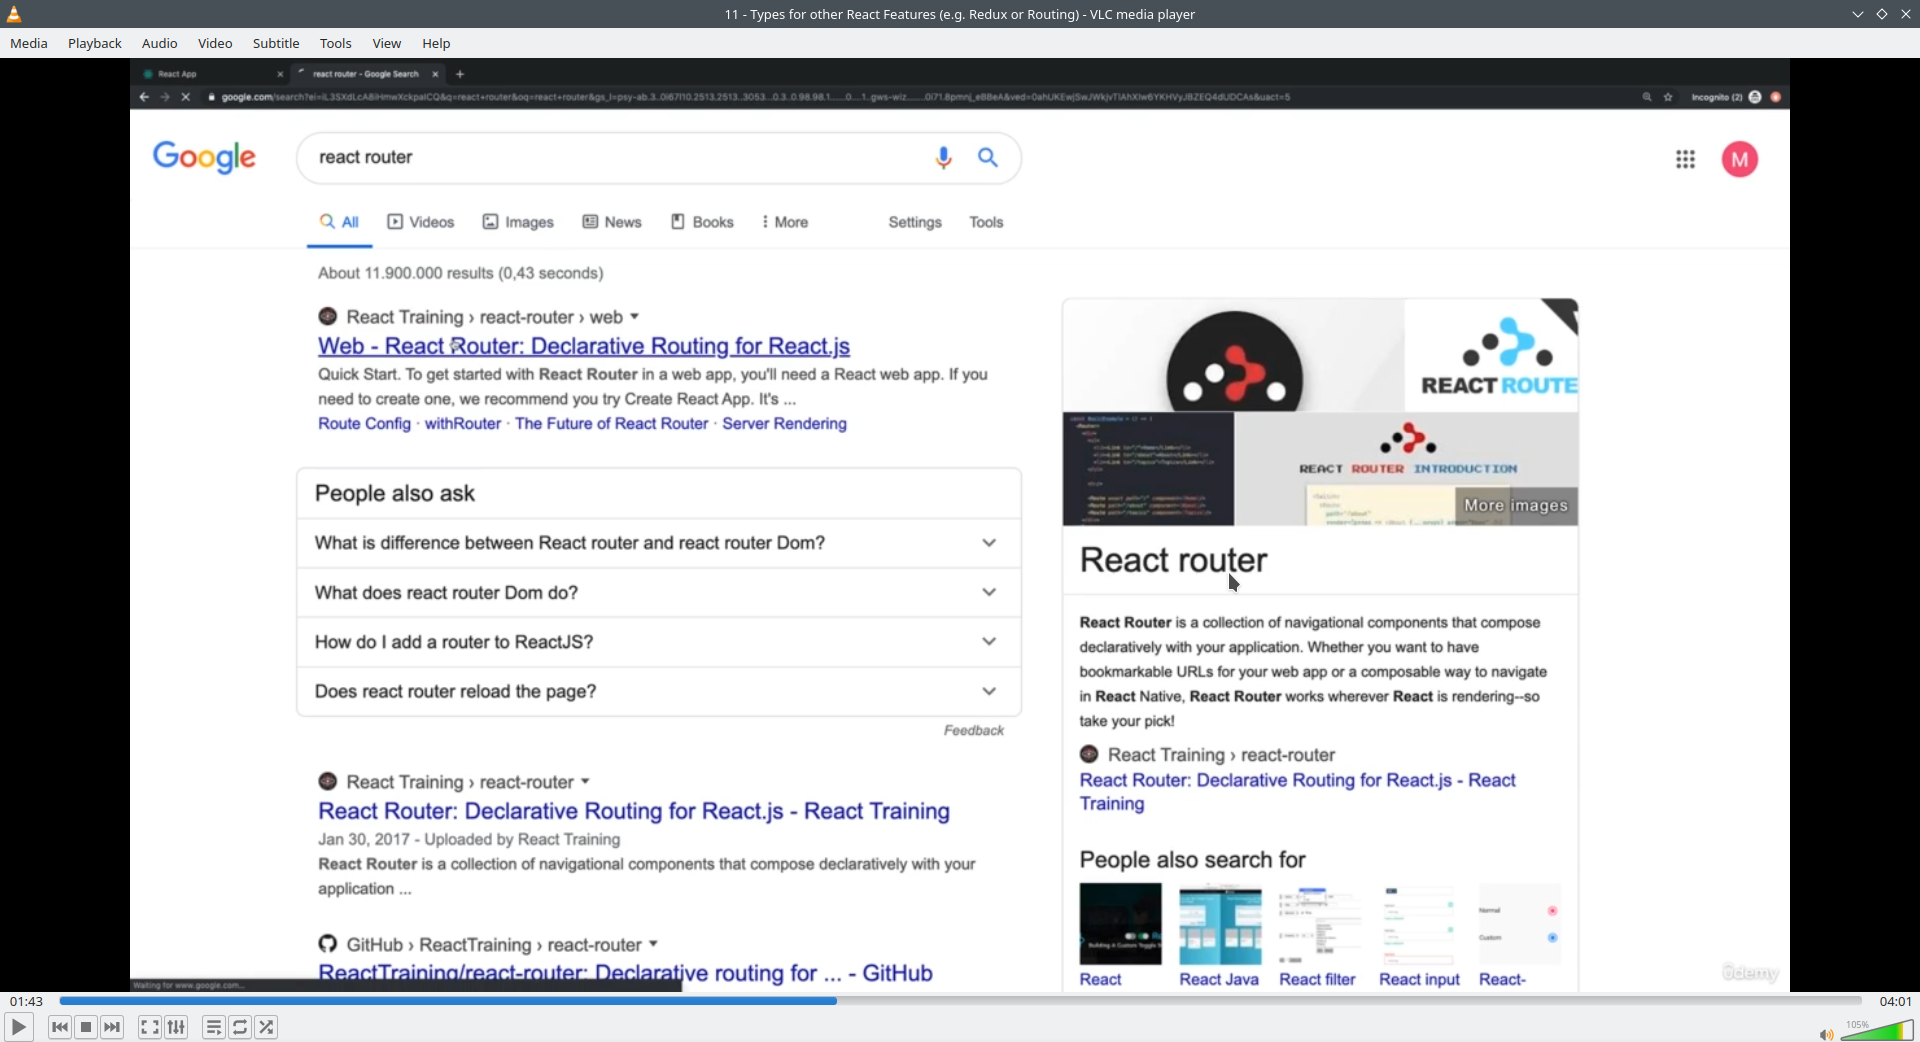Open the Server Rendering sitelink

(784, 424)
